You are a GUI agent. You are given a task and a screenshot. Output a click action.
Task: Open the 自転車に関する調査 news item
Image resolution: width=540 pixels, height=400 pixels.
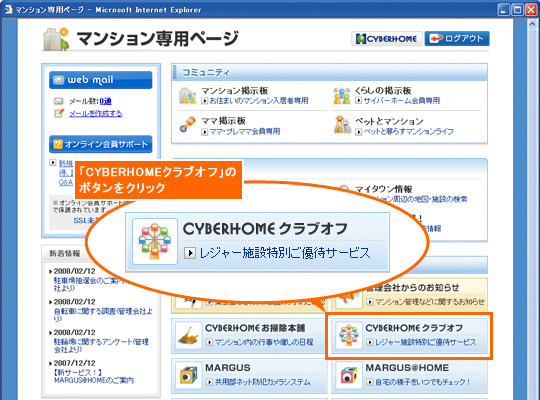[103, 315]
